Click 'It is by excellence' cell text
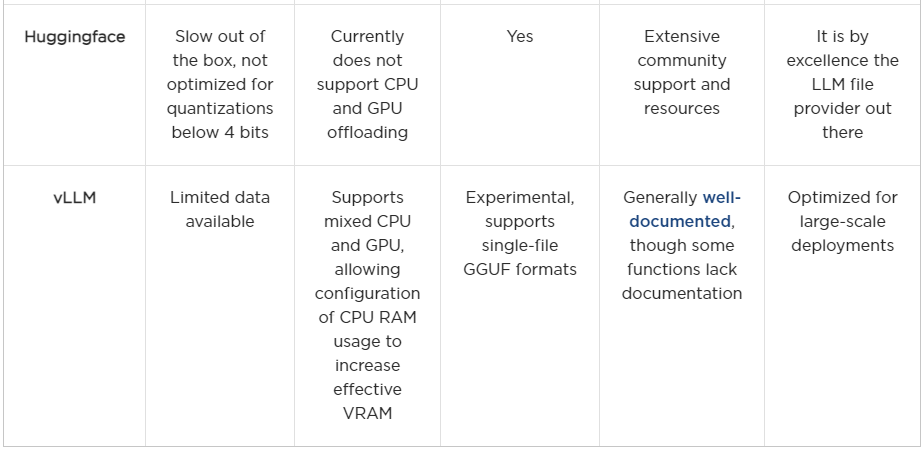This screenshot has height=451, width=922. pyautogui.click(x=842, y=48)
